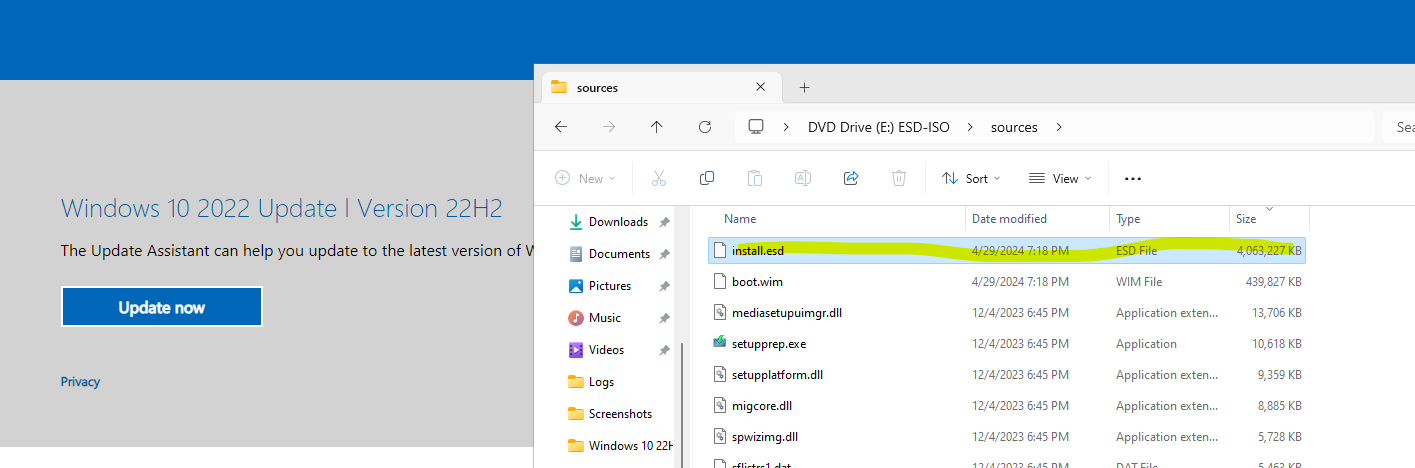This screenshot has height=468, width=1415.
Task: Click the boot.wim file icon
Action: click(719, 282)
